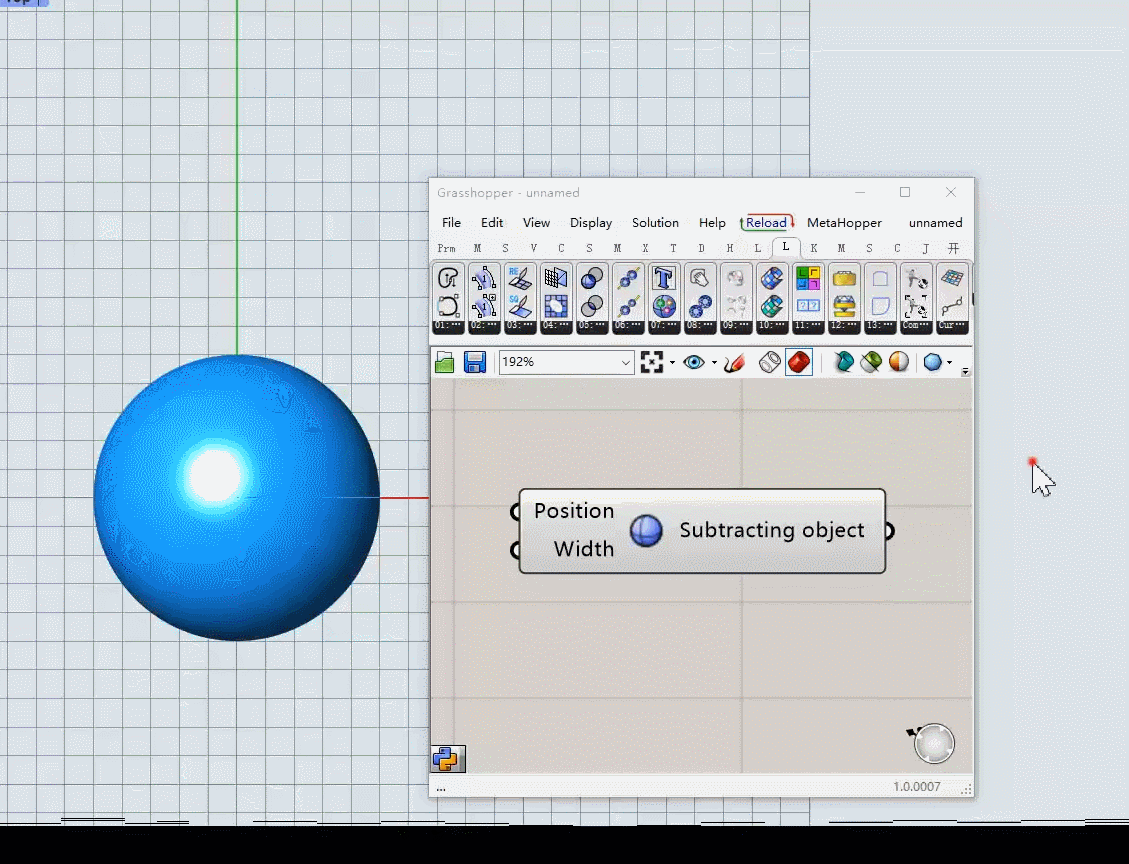Select the grid projected onto plane icon

[556, 278]
